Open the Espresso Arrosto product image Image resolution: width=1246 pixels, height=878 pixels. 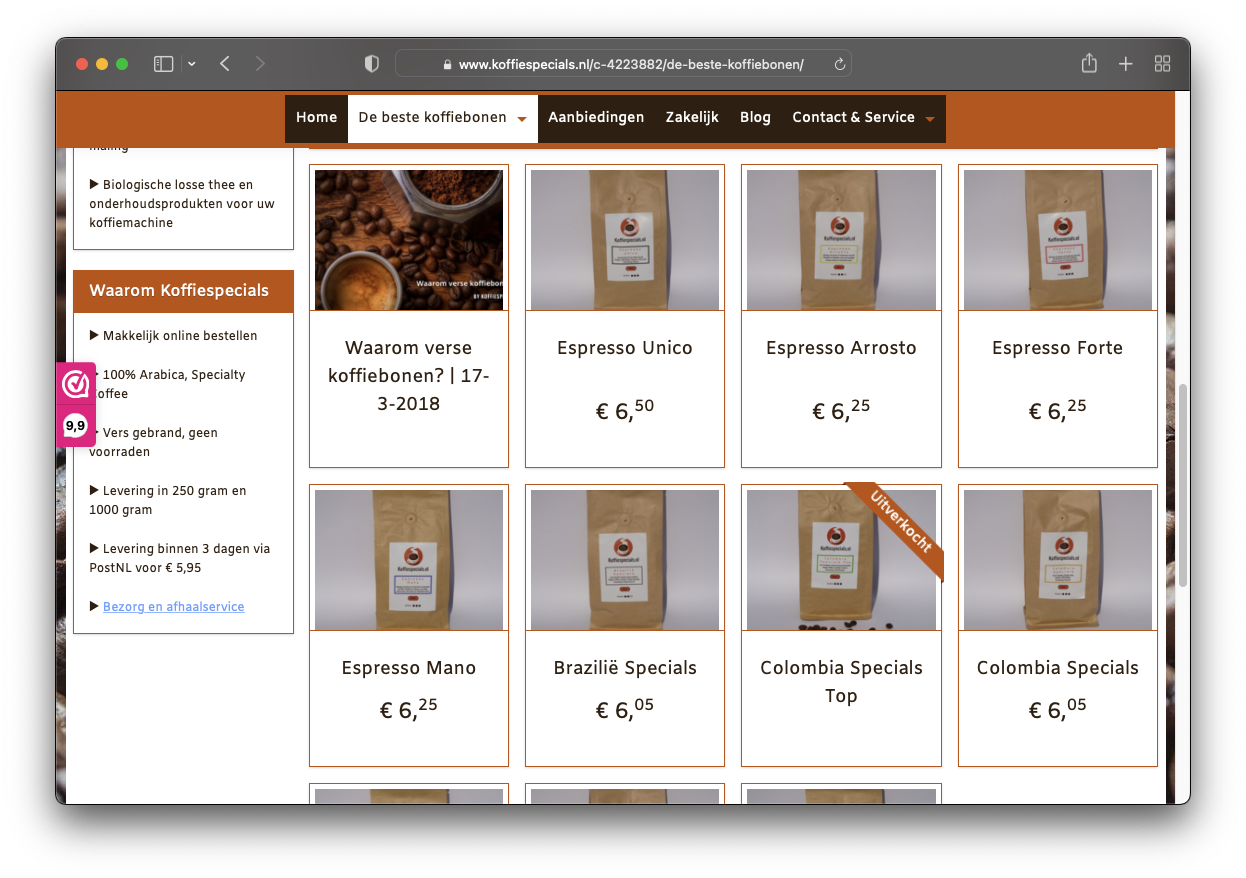point(841,240)
